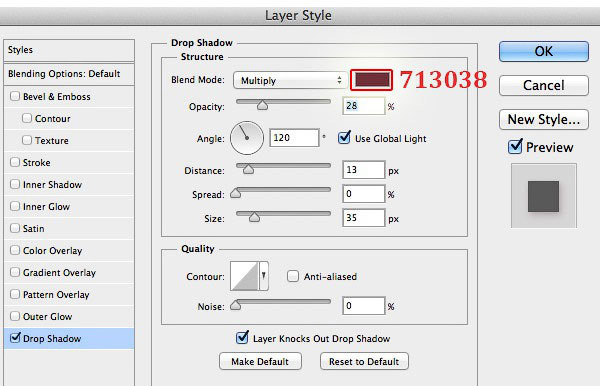Click the Angle dial control
This screenshot has height=386, width=600.
click(247, 138)
